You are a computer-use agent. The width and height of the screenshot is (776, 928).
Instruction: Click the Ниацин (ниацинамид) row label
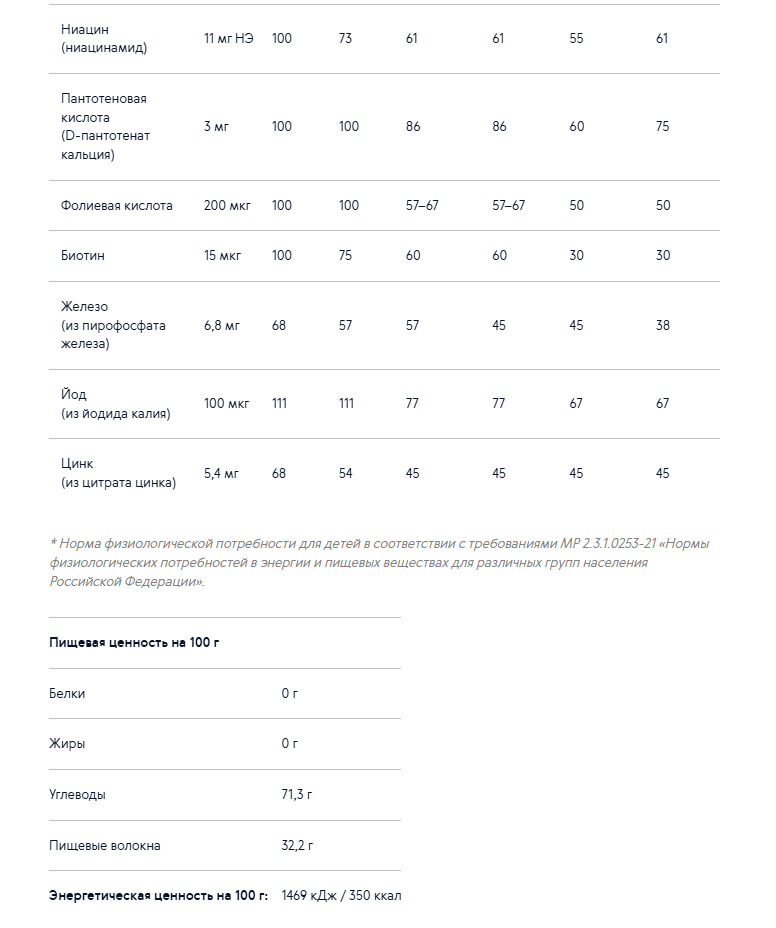[x=104, y=38]
